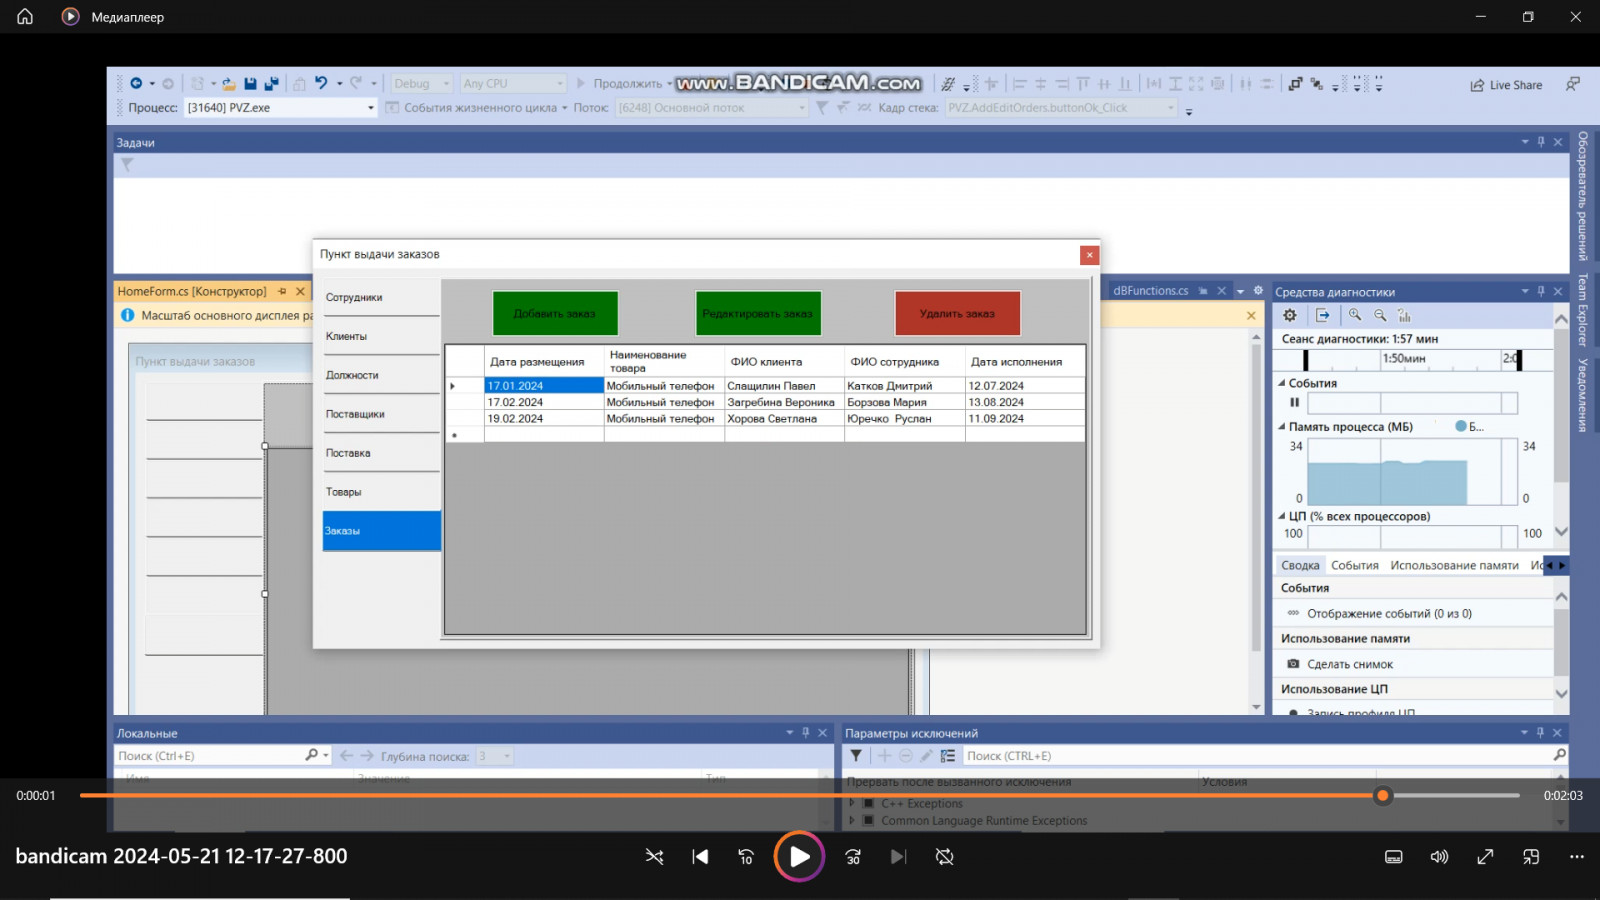Undo using the toolbar arrow icon
The image size is (1600, 900).
(x=321, y=84)
